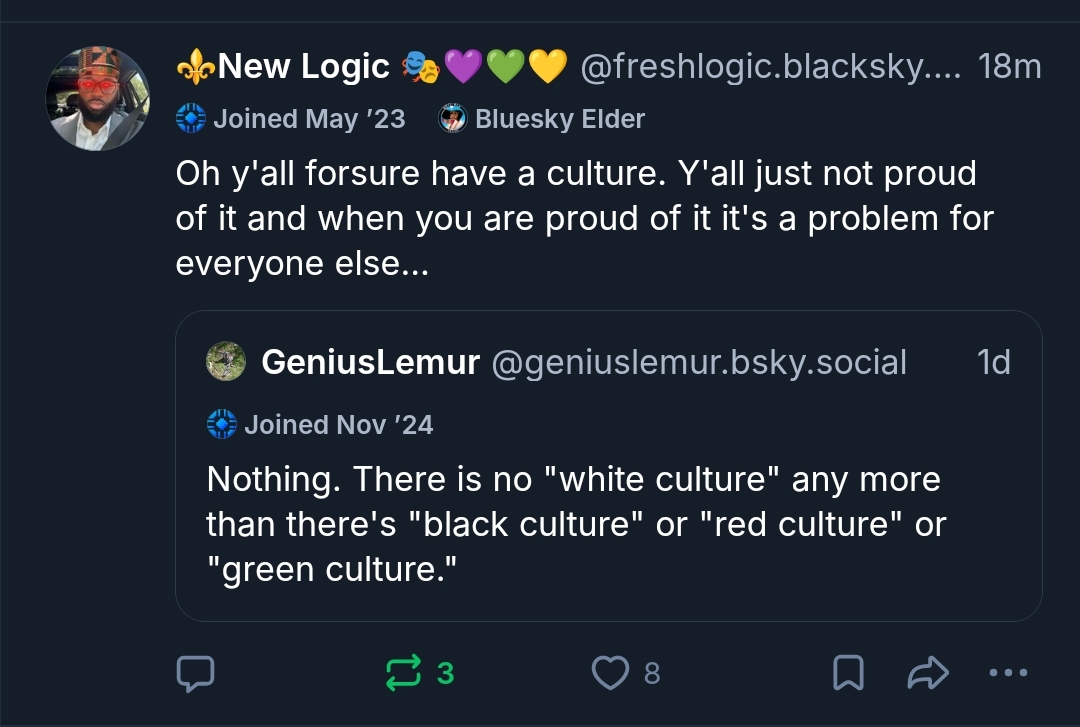Click the 18m post timestamp

click(x=1010, y=67)
